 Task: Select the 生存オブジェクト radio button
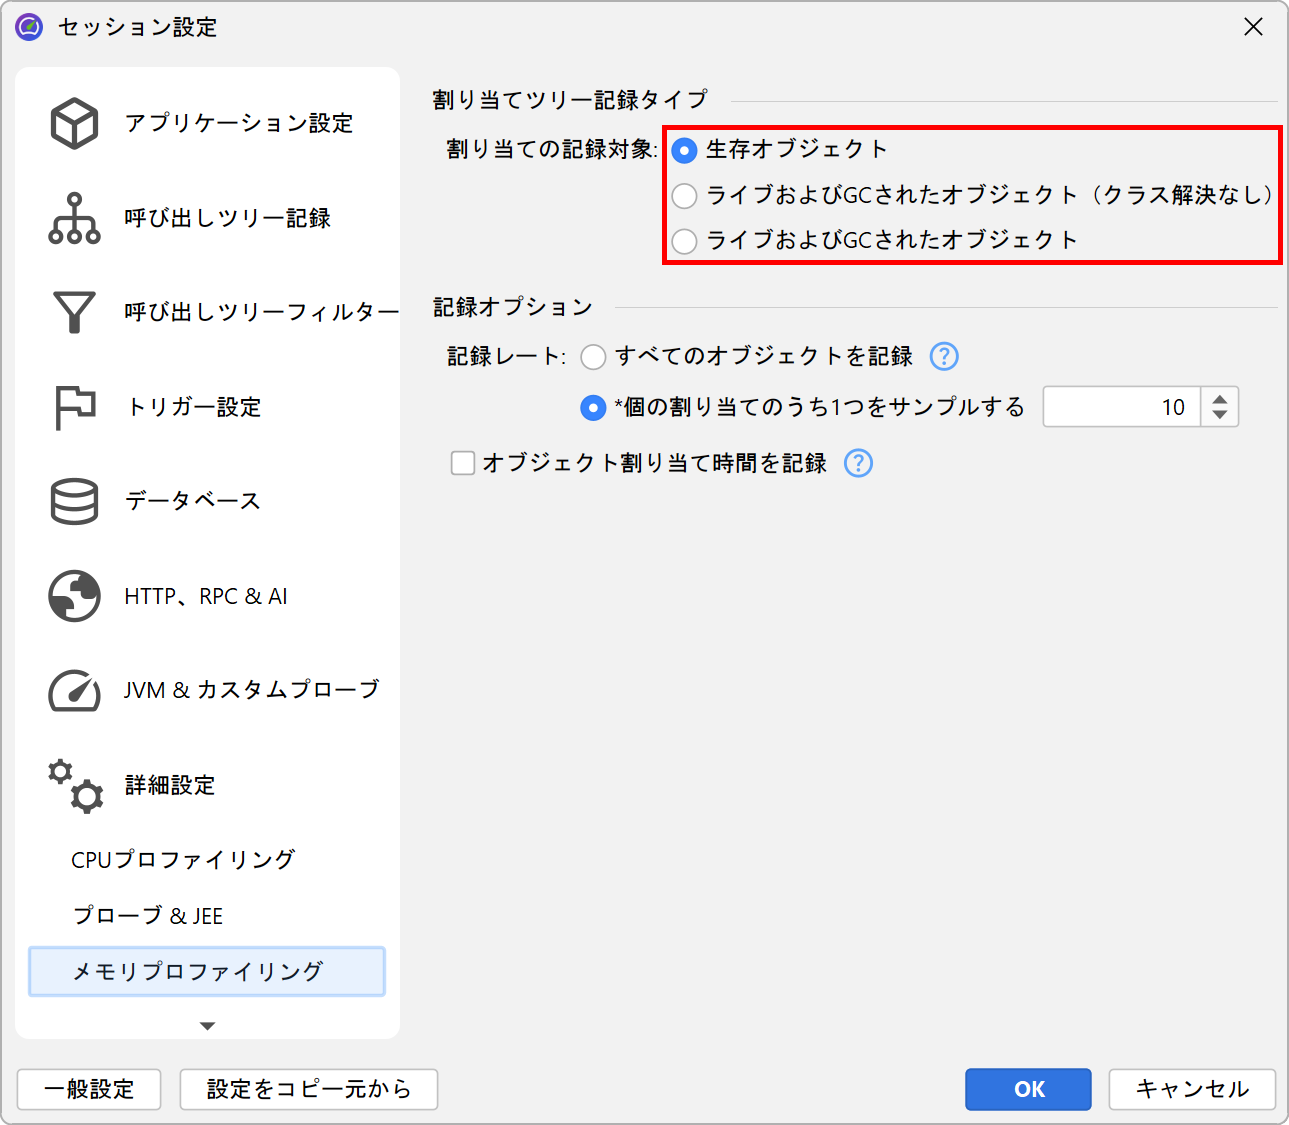684,150
